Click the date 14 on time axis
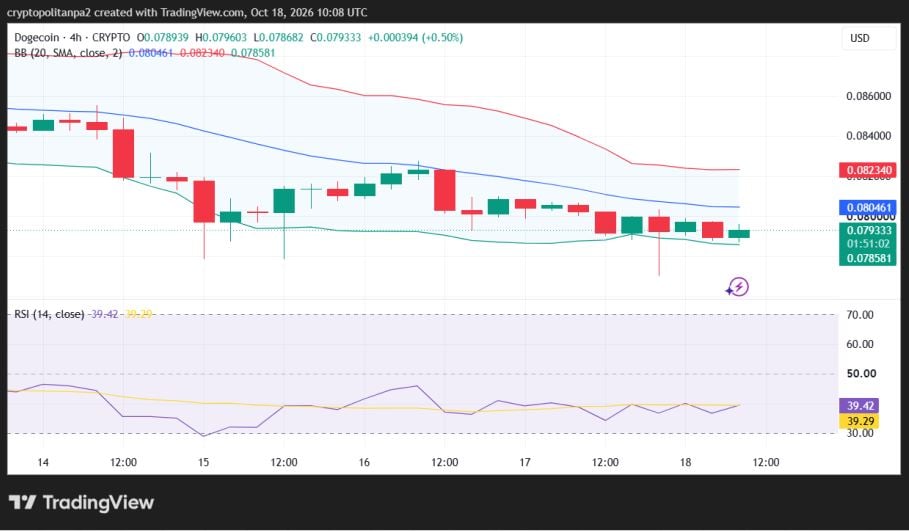 43,462
